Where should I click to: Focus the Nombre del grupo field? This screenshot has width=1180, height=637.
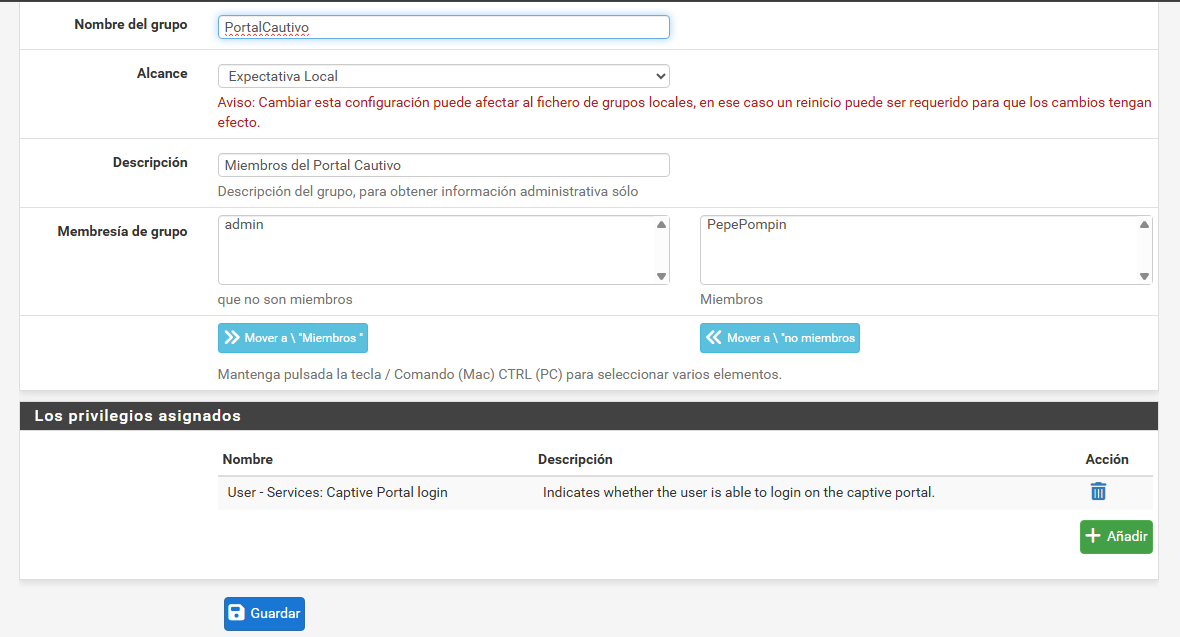[x=443, y=27]
